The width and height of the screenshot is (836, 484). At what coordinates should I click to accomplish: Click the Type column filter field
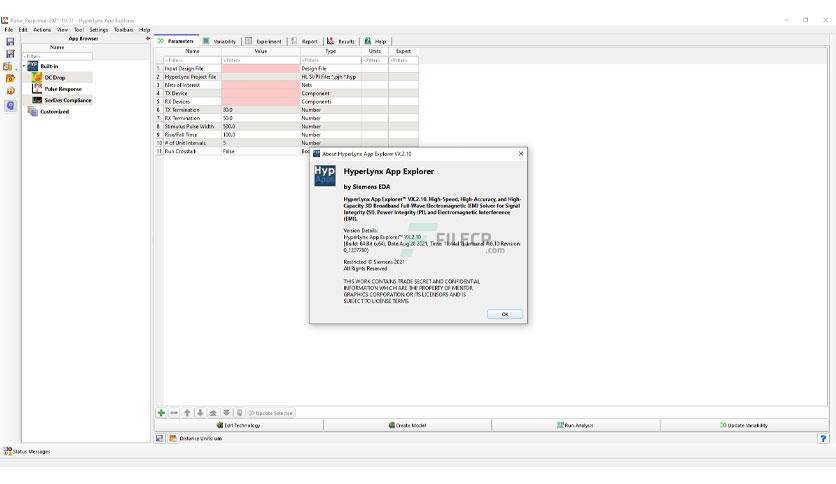click(331, 60)
